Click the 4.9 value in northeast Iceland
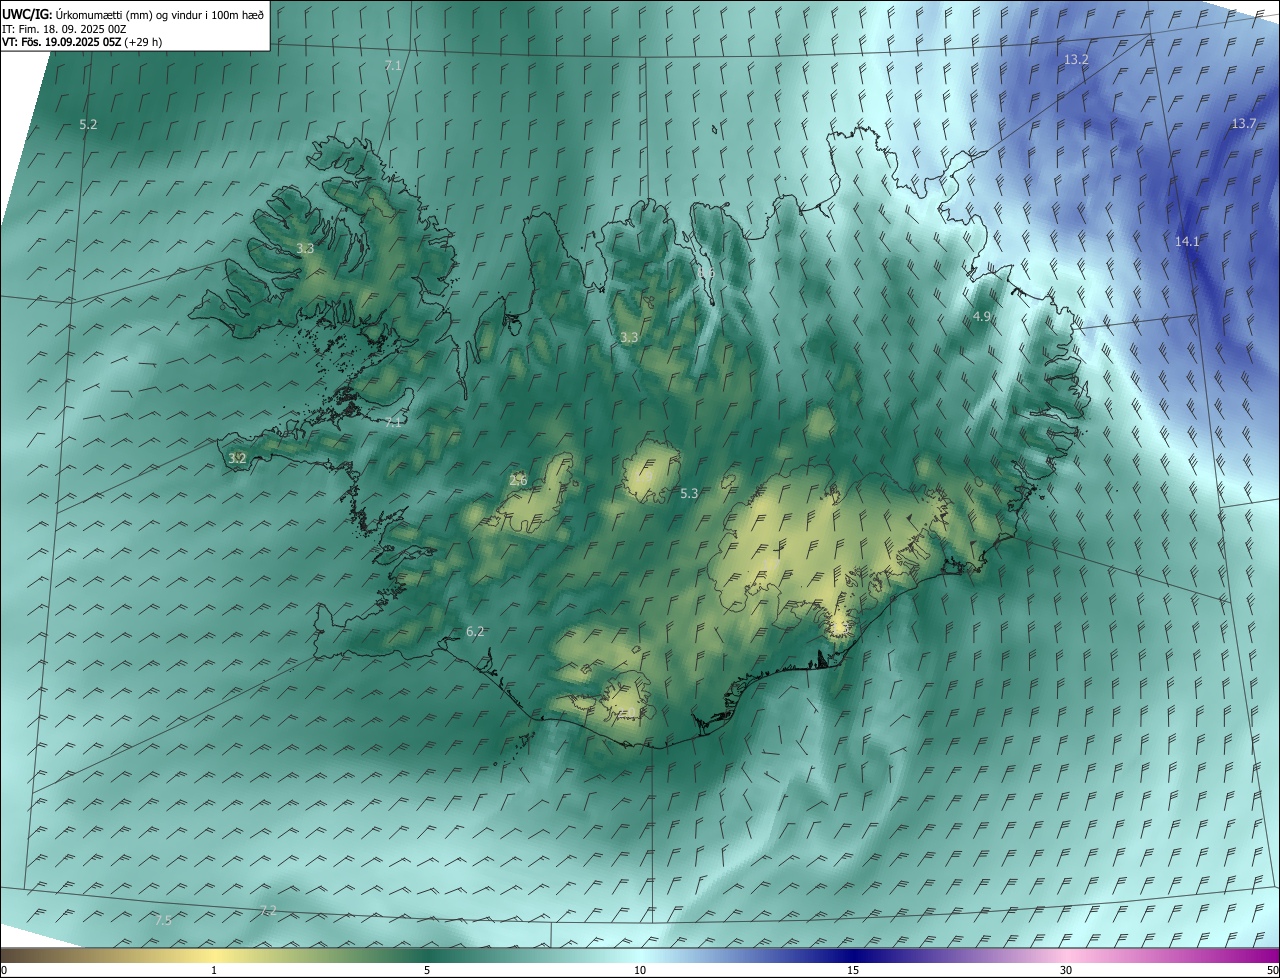1280x978 pixels. pos(982,317)
